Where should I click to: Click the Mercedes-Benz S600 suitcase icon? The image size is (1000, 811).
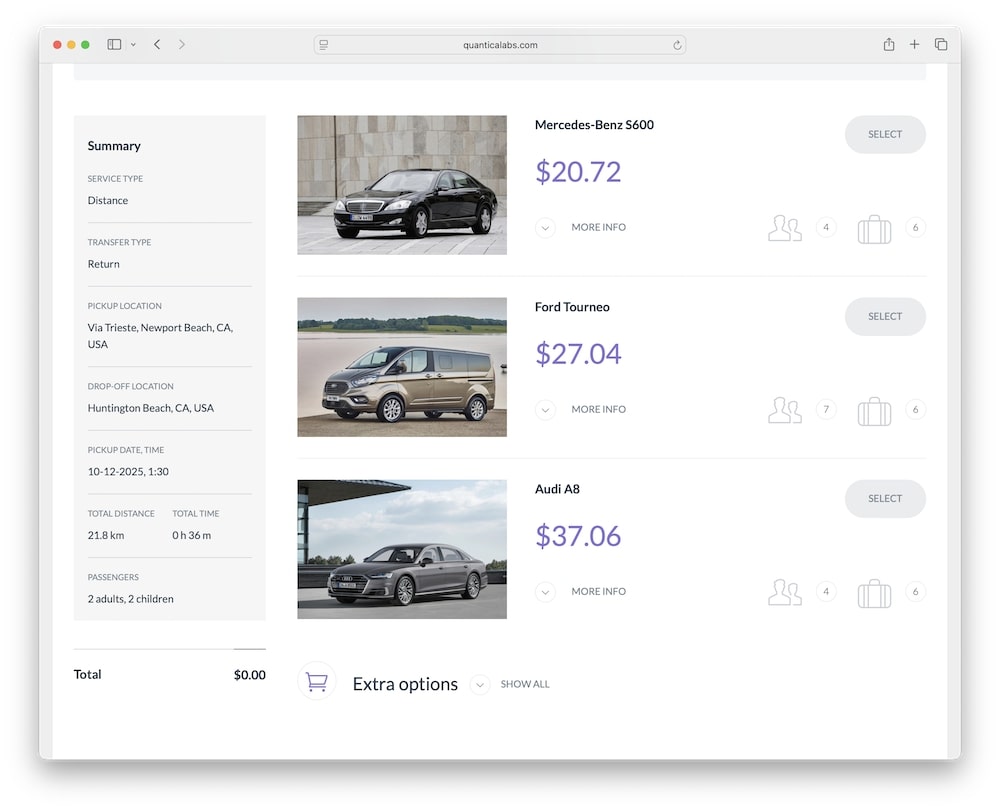[874, 230]
